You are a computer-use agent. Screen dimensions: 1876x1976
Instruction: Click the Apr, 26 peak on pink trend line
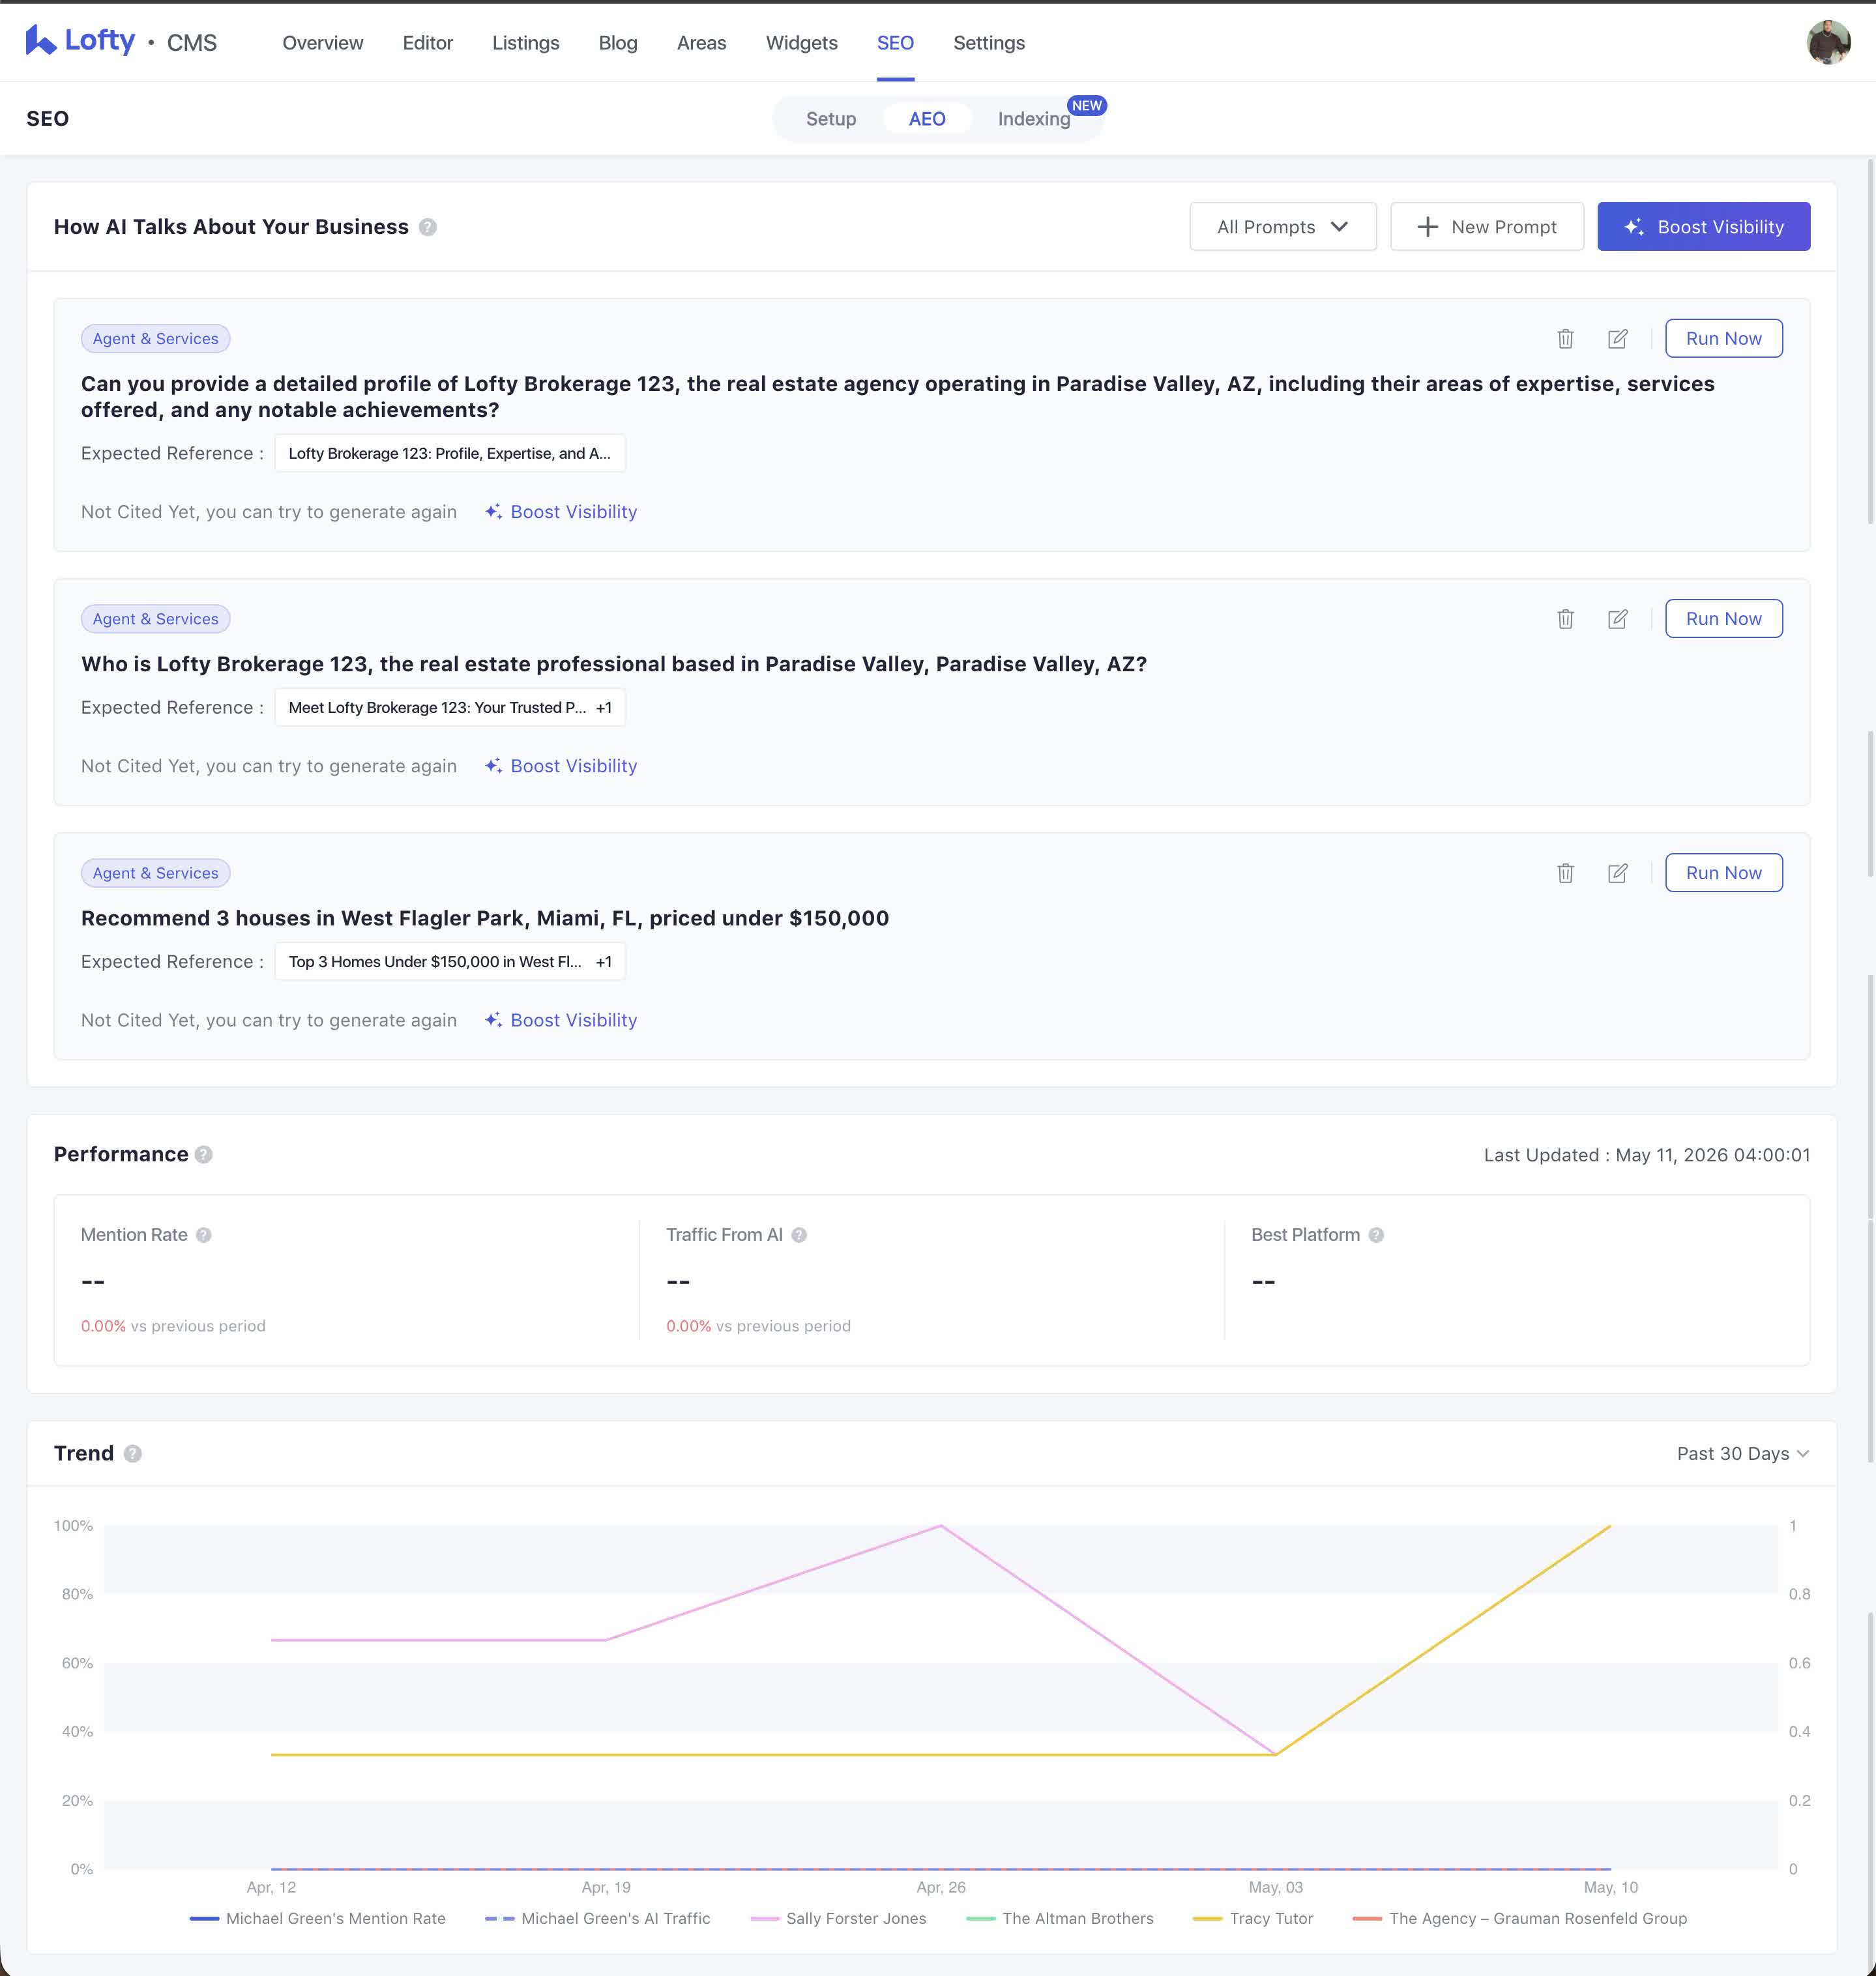coord(941,1526)
